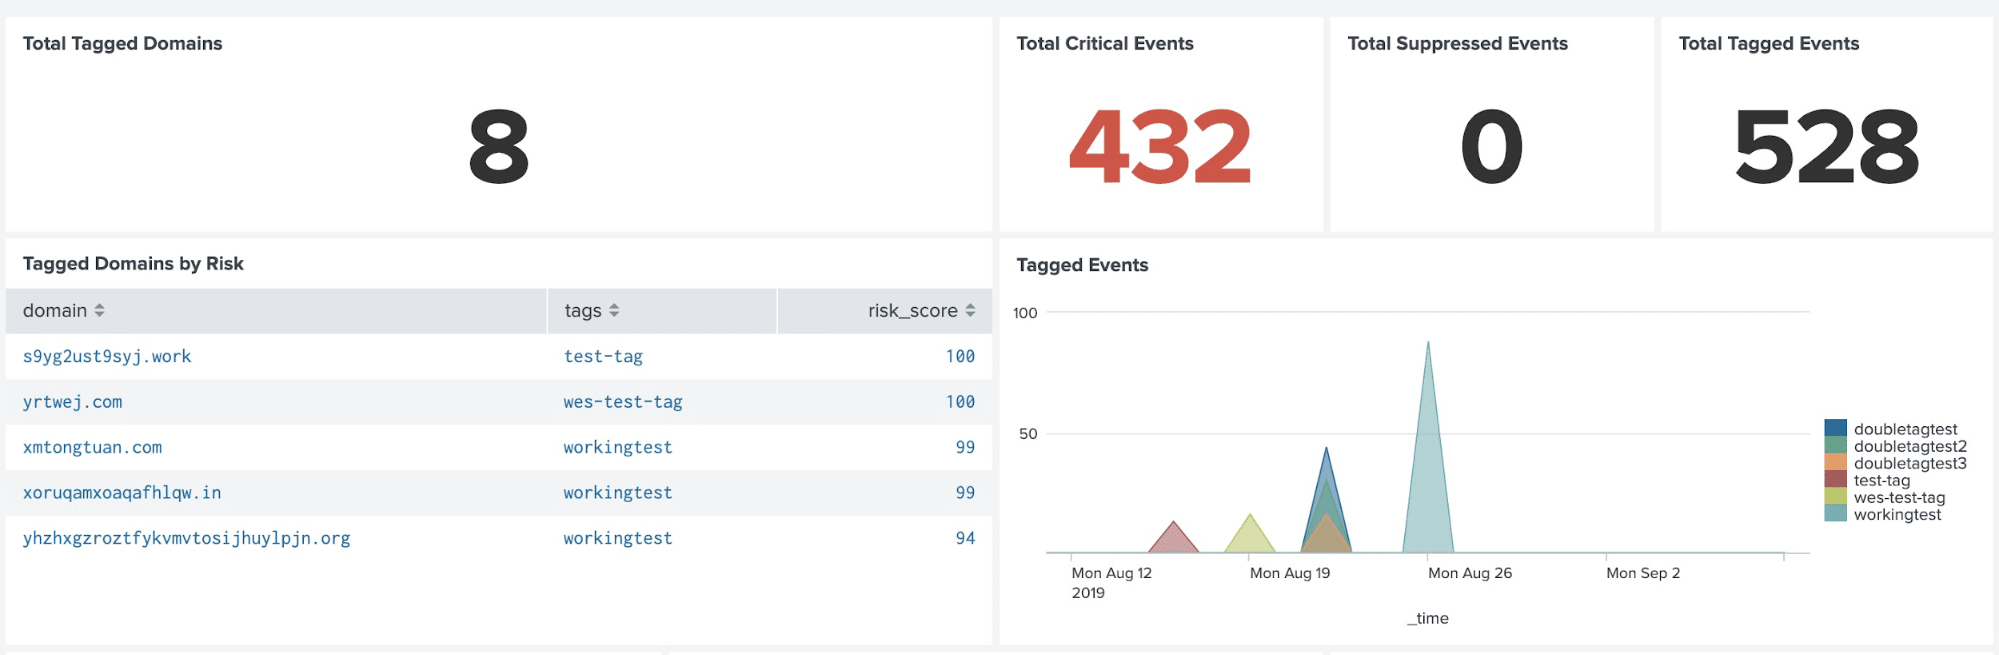Click risk score 99 for xmtongtuan.com

click(x=965, y=447)
